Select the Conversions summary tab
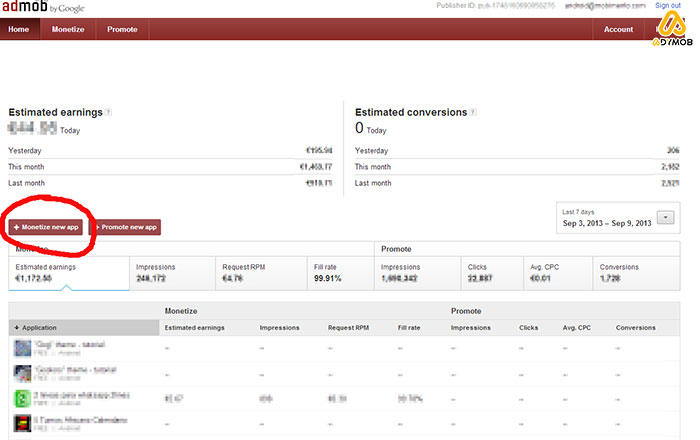700x440 pixels. pos(637,273)
